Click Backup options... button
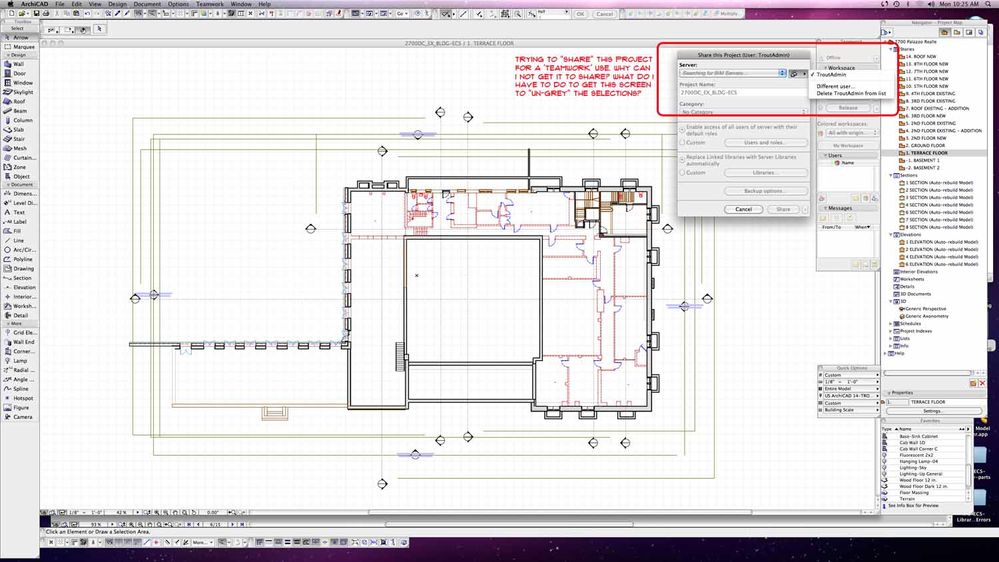The height and width of the screenshot is (562, 999). tap(765, 191)
